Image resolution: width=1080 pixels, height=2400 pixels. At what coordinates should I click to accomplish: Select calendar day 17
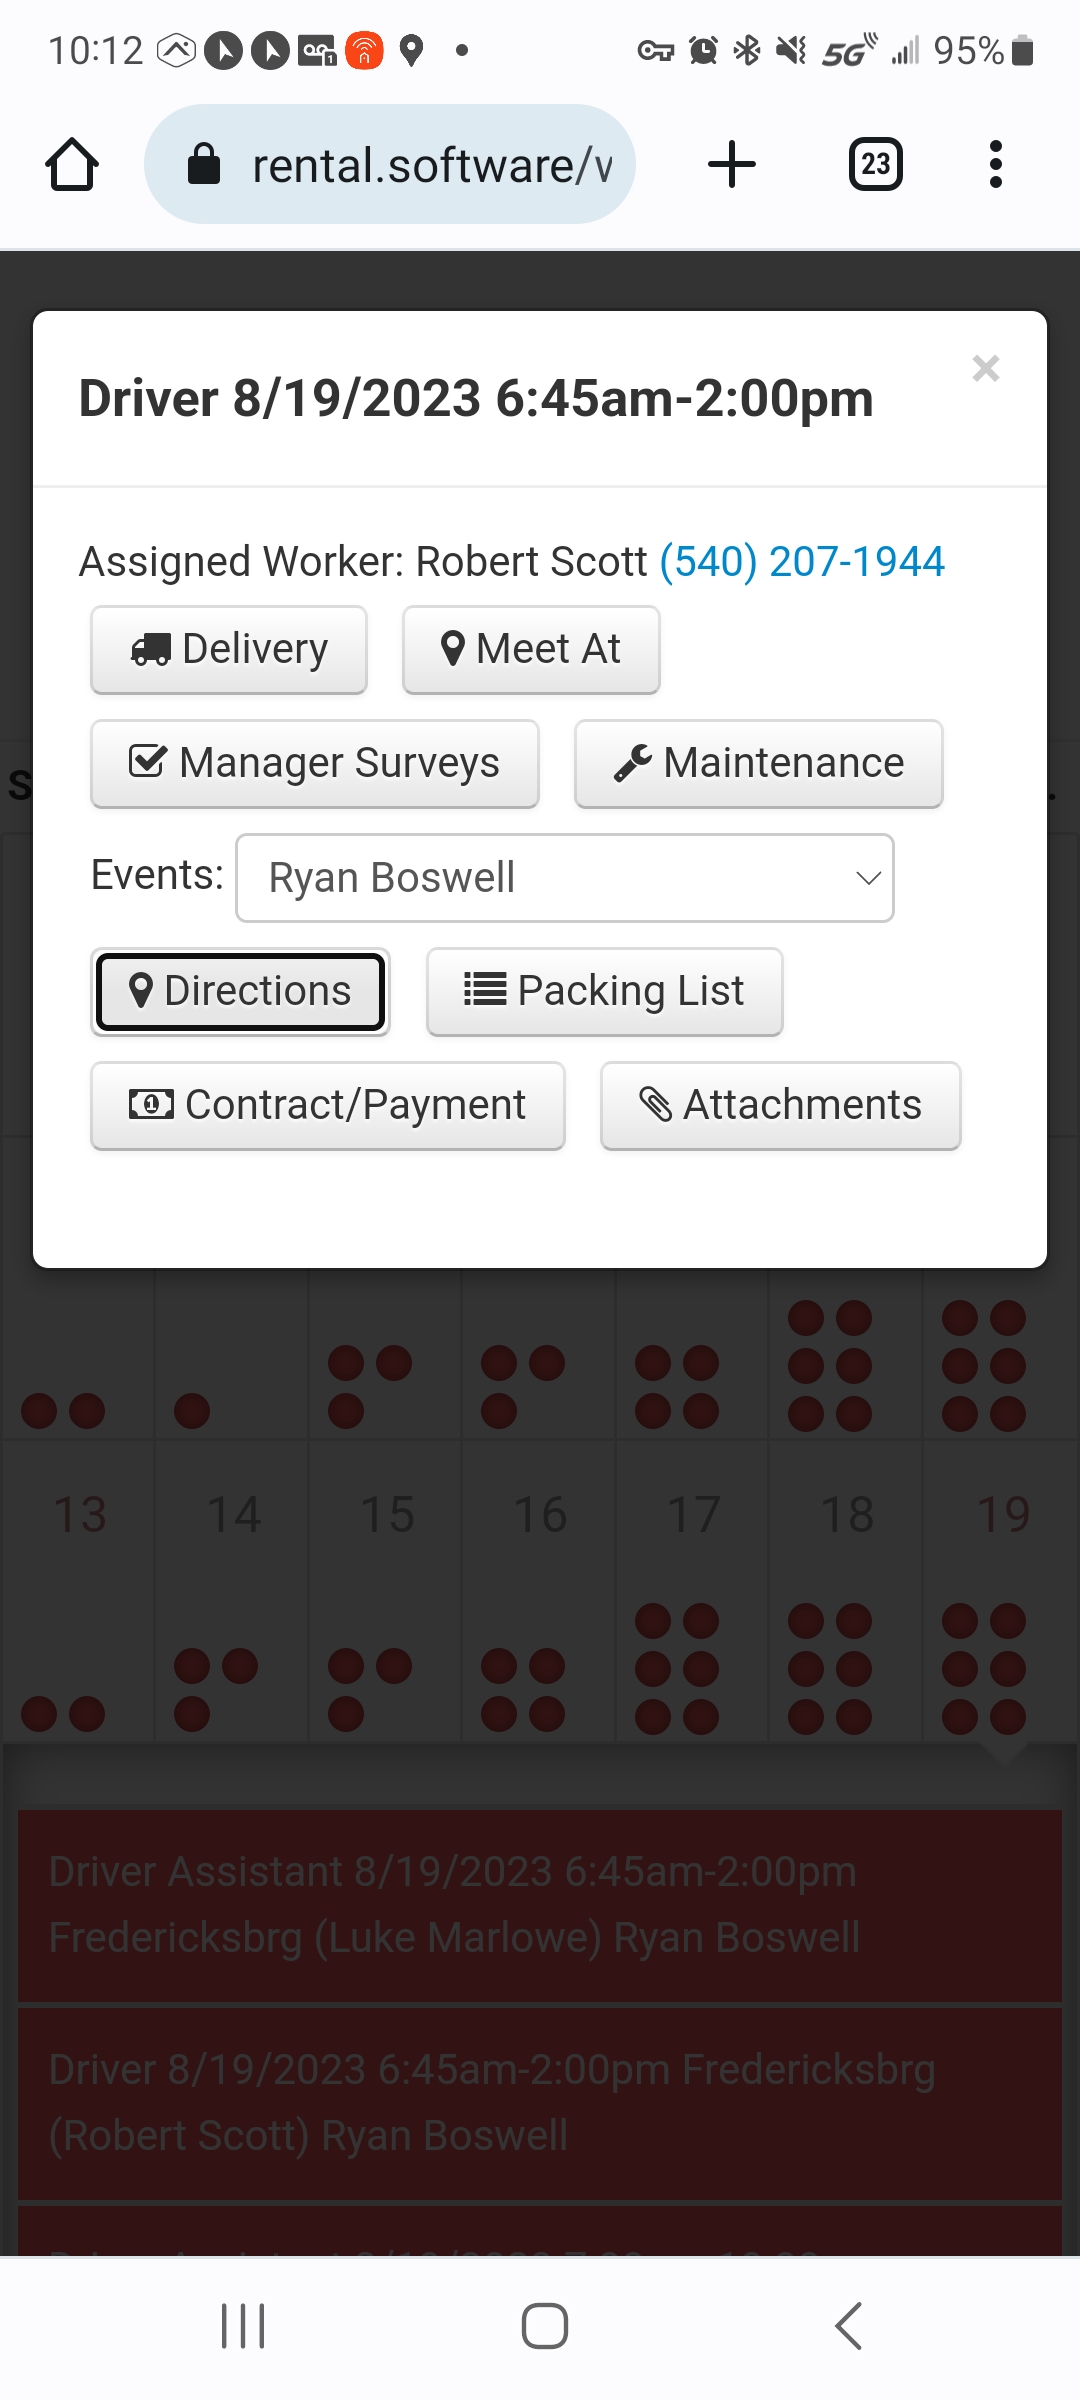(693, 1514)
